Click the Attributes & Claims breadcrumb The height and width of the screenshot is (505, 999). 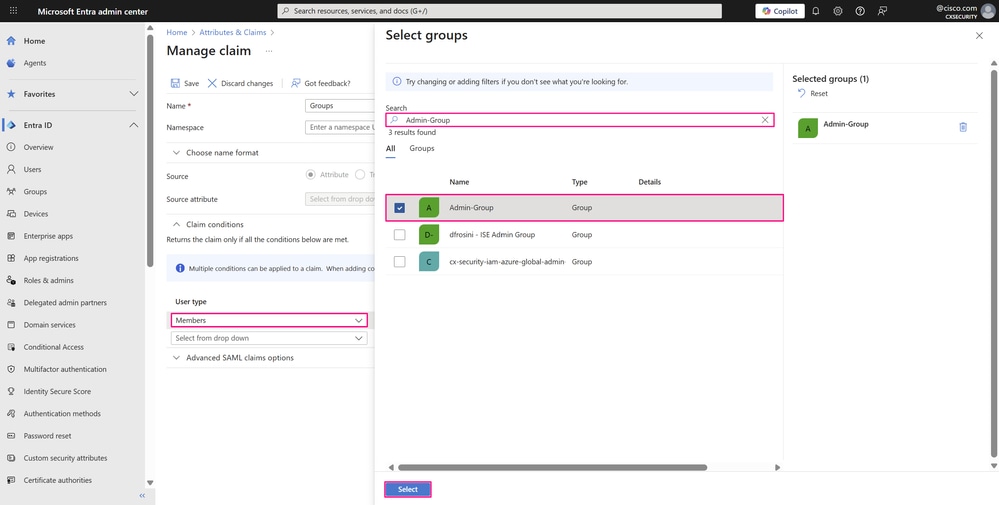click(233, 32)
